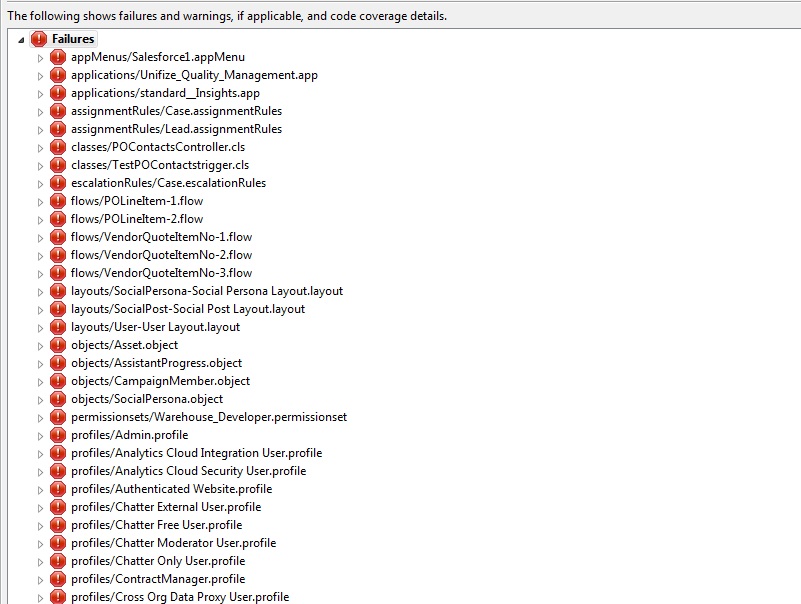Image resolution: width=801 pixels, height=604 pixels.
Task: Select layouts/SocialPost-Social Post Layout.layout text
Action: [188, 309]
